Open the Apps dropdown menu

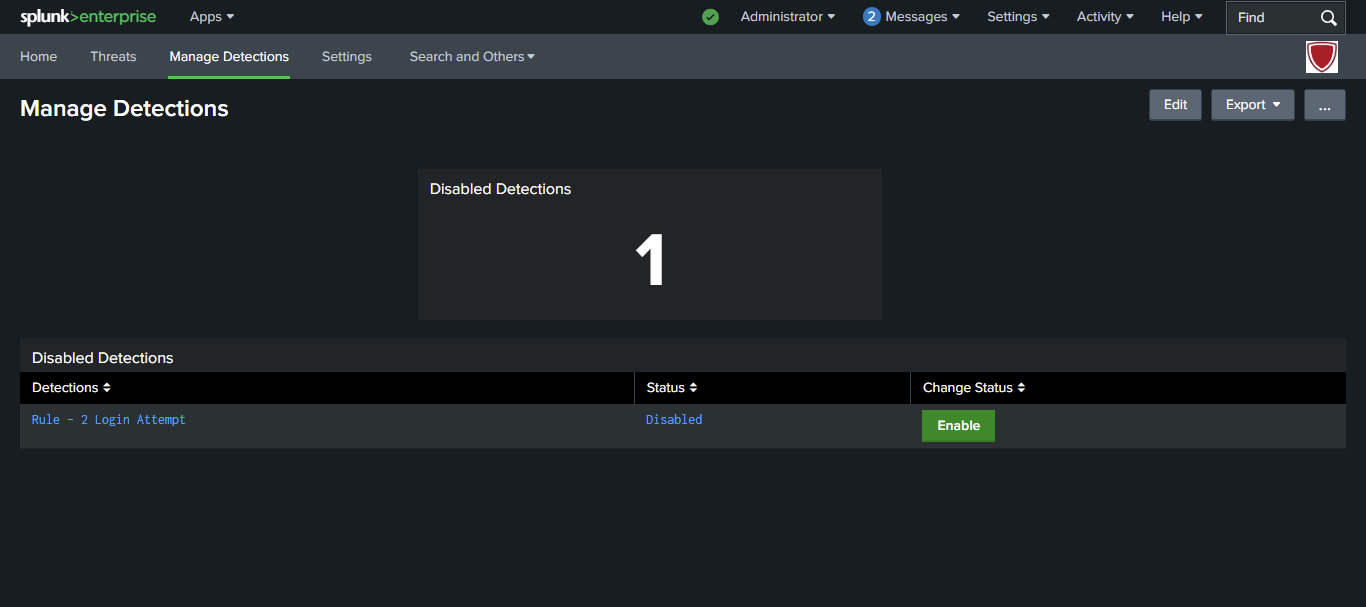(x=212, y=17)
